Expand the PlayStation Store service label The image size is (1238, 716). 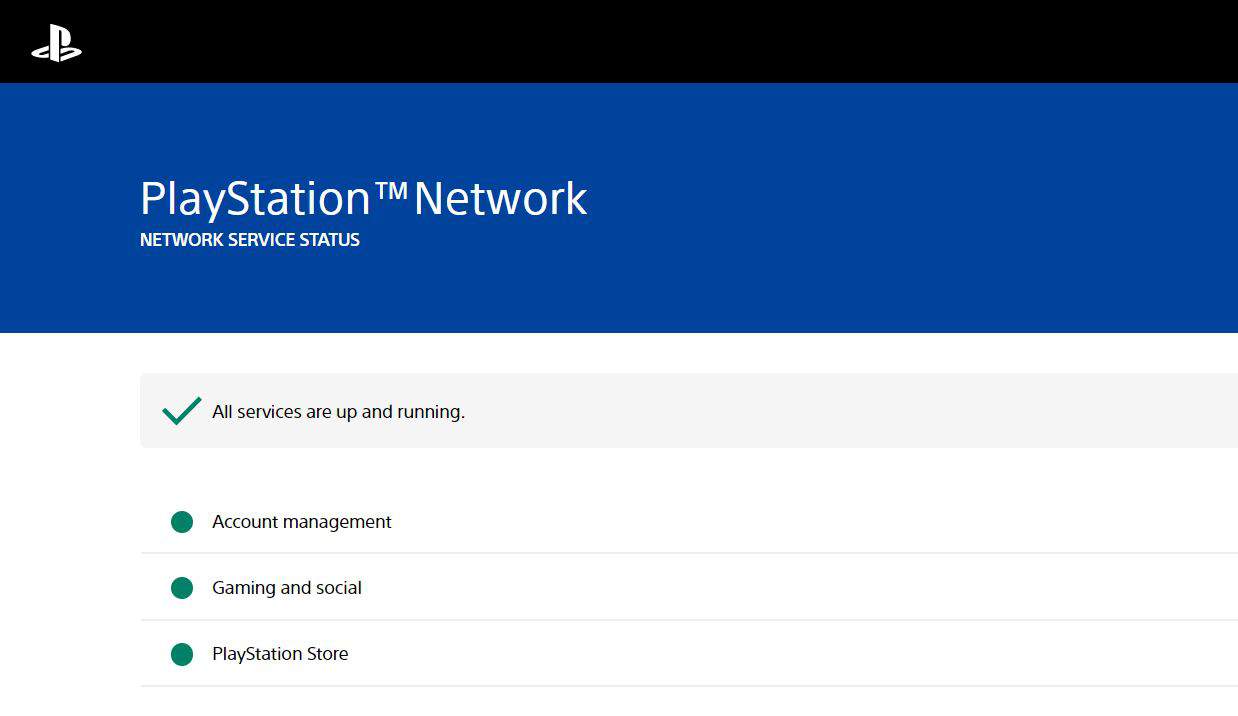pos(280,654)
